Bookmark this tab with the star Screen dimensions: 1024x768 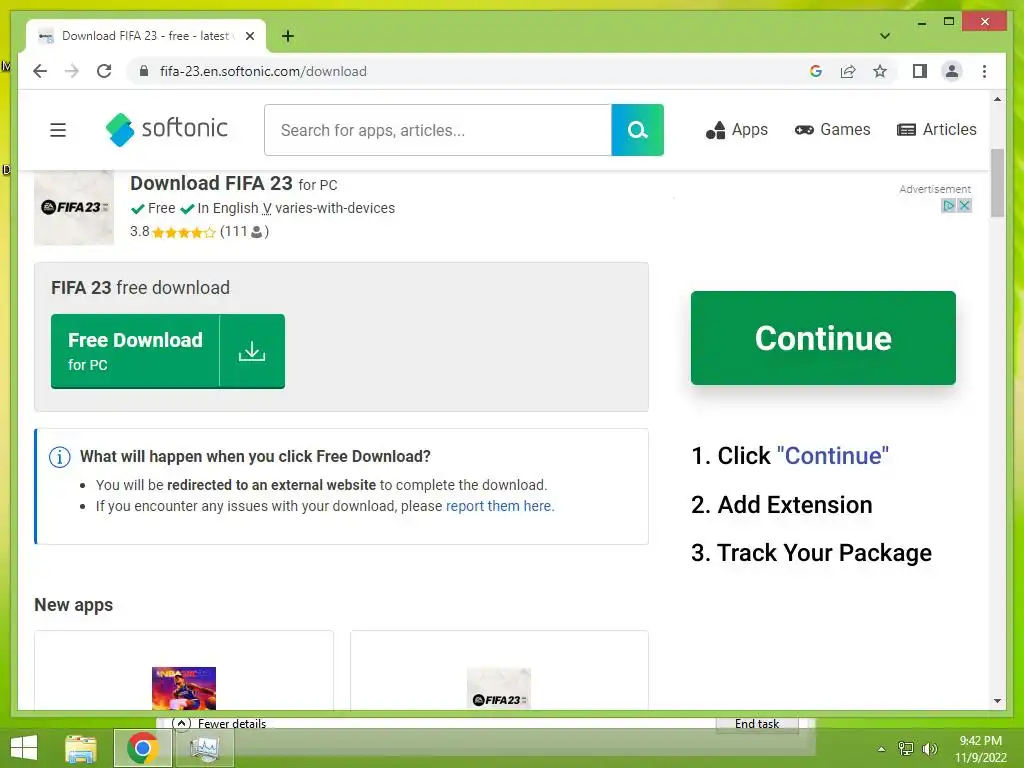880,71
